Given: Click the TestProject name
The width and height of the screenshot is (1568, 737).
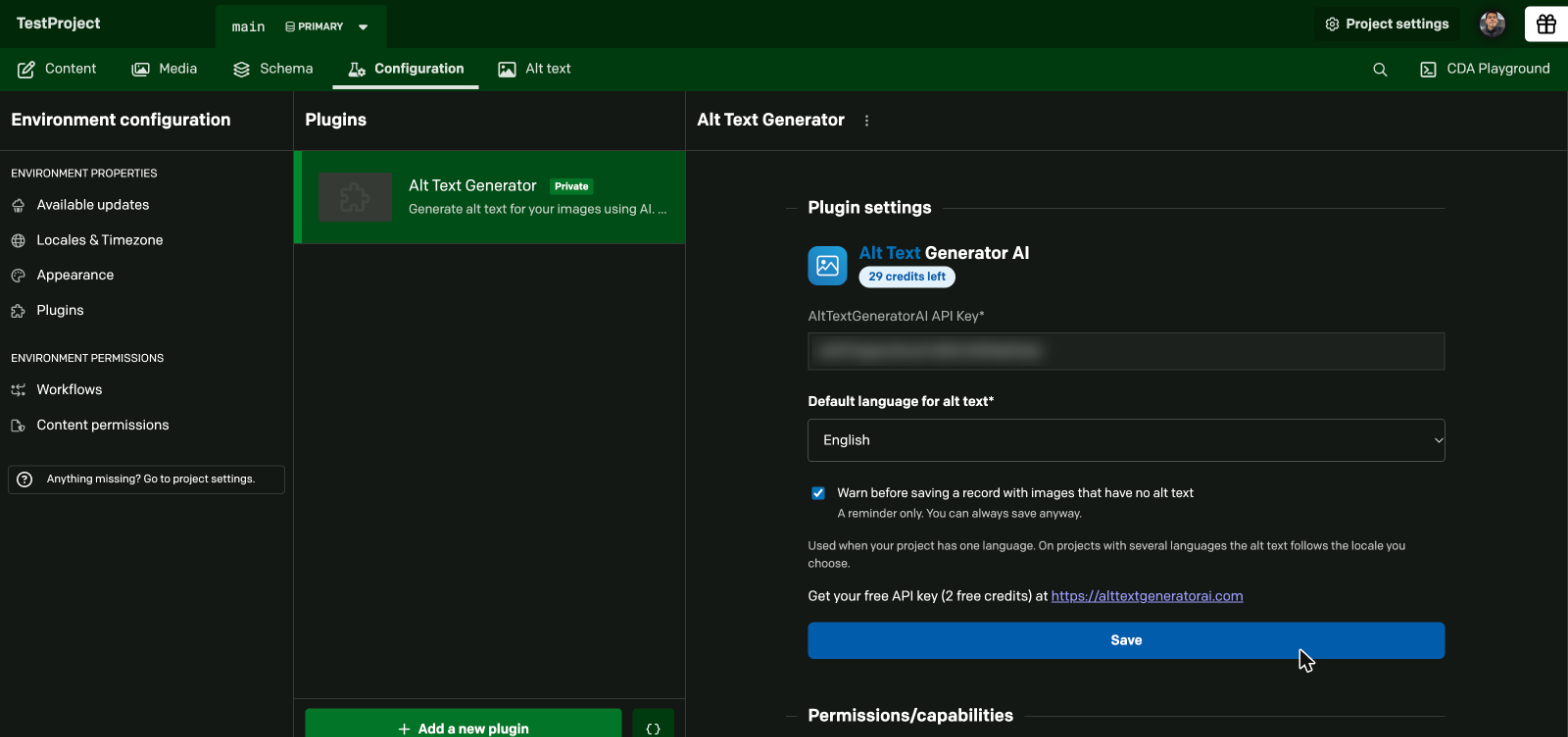Looking at the screenshot, I should tap(58, 23).
